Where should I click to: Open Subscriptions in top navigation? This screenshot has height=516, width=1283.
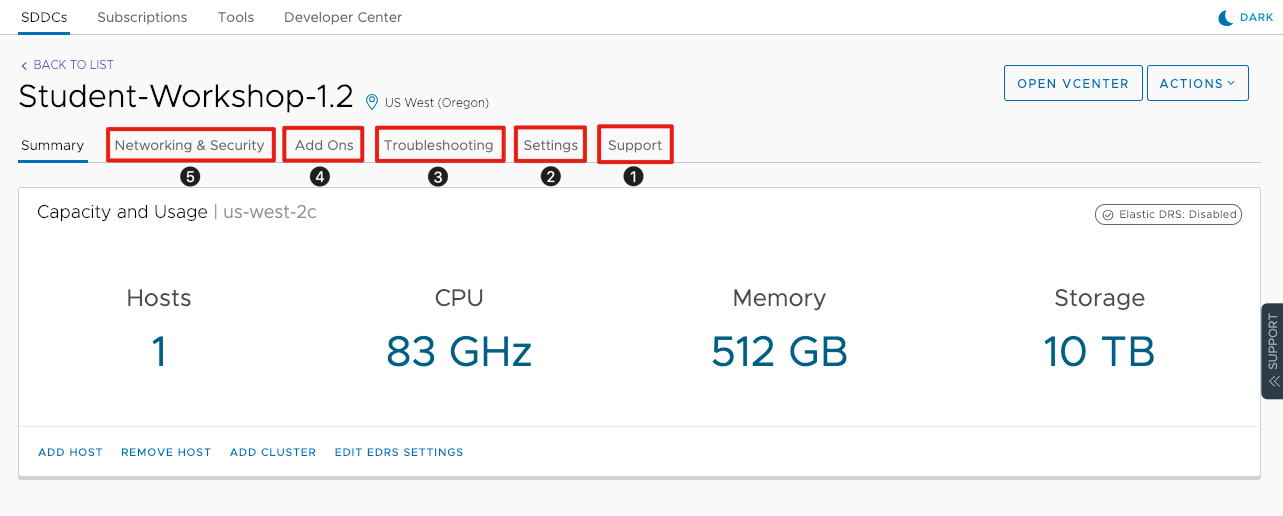pos(142,17)
